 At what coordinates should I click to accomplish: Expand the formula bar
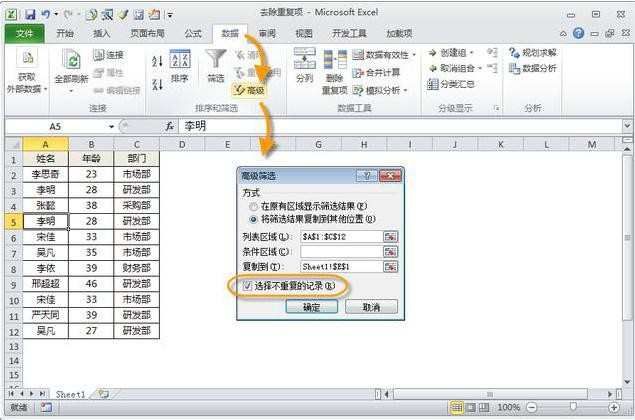point(627,126)
